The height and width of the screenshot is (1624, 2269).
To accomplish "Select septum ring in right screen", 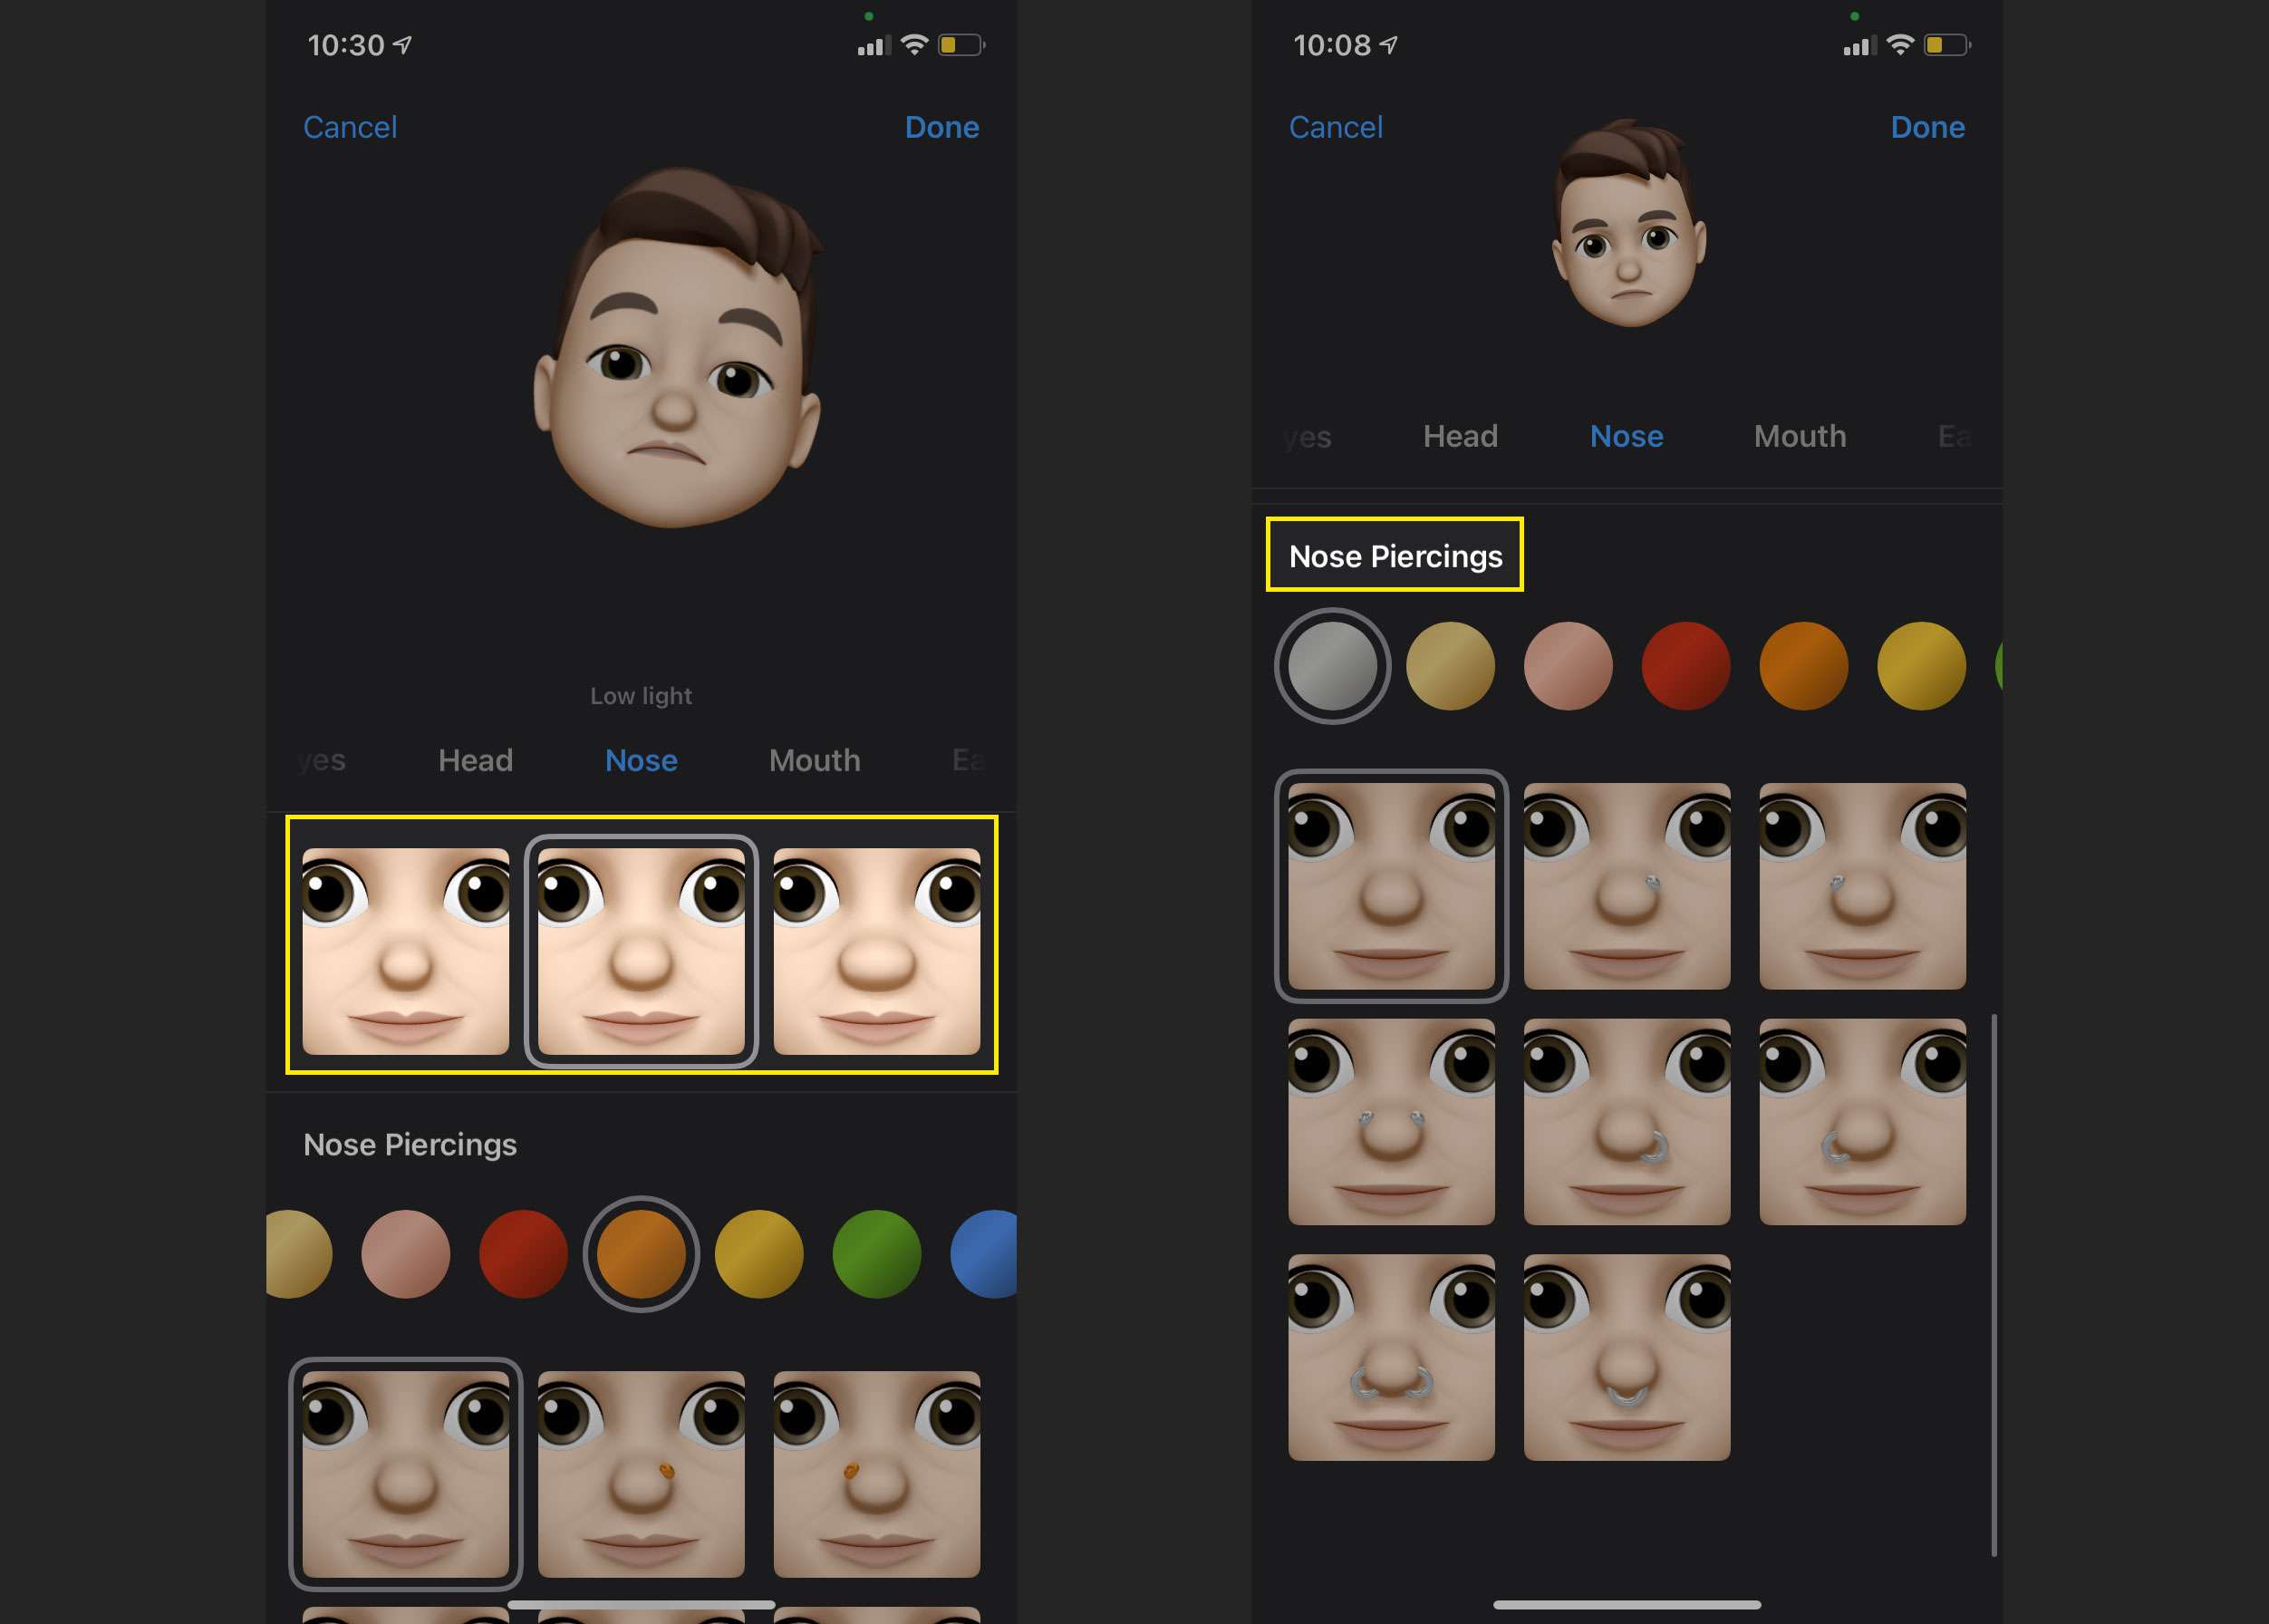I will pyautogui.click(x=1626, y=1357).
